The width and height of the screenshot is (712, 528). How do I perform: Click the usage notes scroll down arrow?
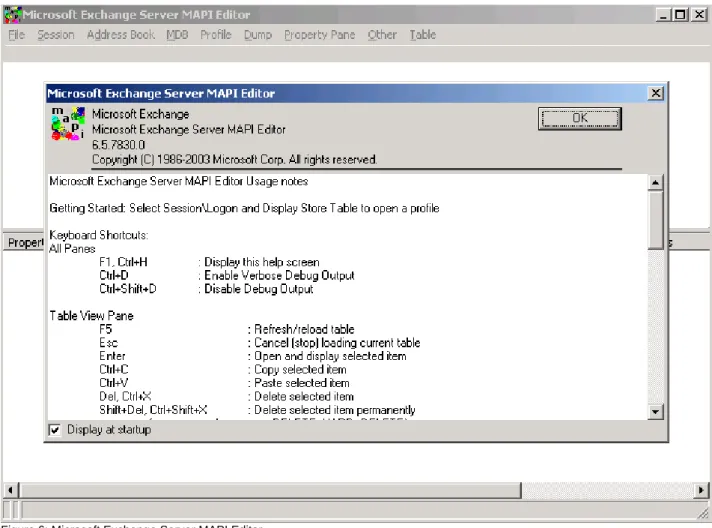(655, 412)
